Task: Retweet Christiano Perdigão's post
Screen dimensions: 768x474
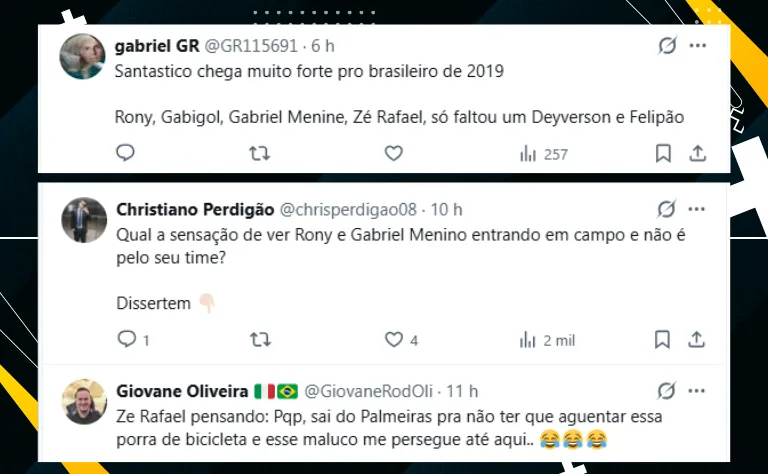Action: pyautogui.click(x=259, y=340)
